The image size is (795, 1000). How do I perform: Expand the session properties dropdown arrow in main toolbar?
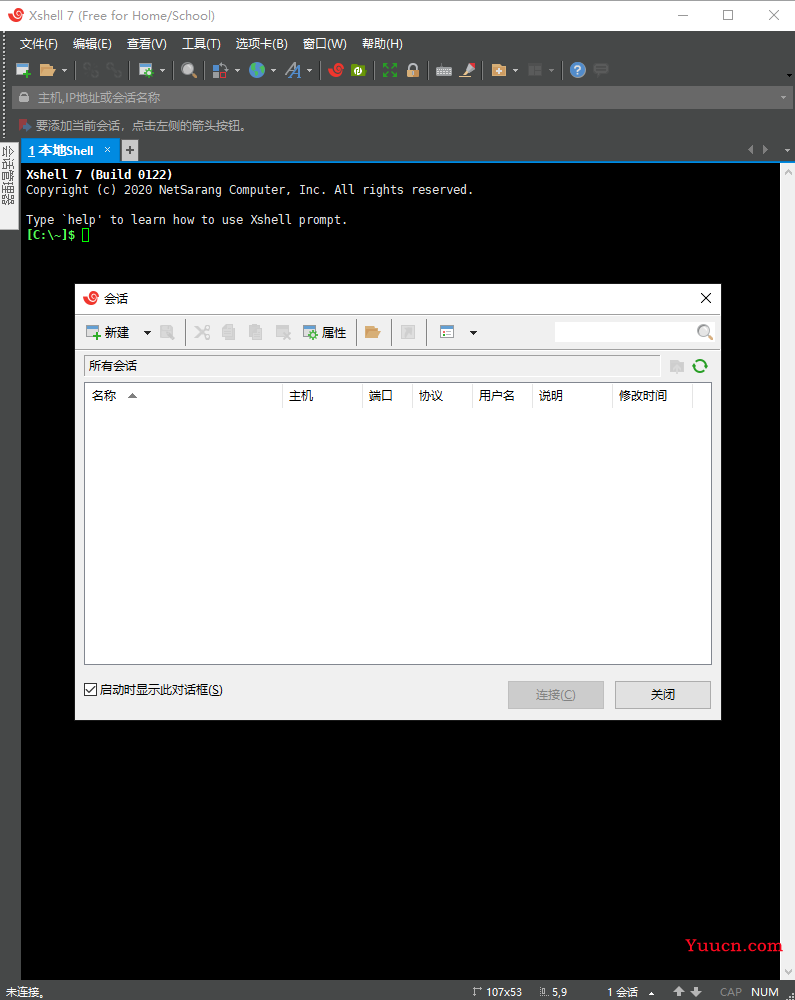163,71
